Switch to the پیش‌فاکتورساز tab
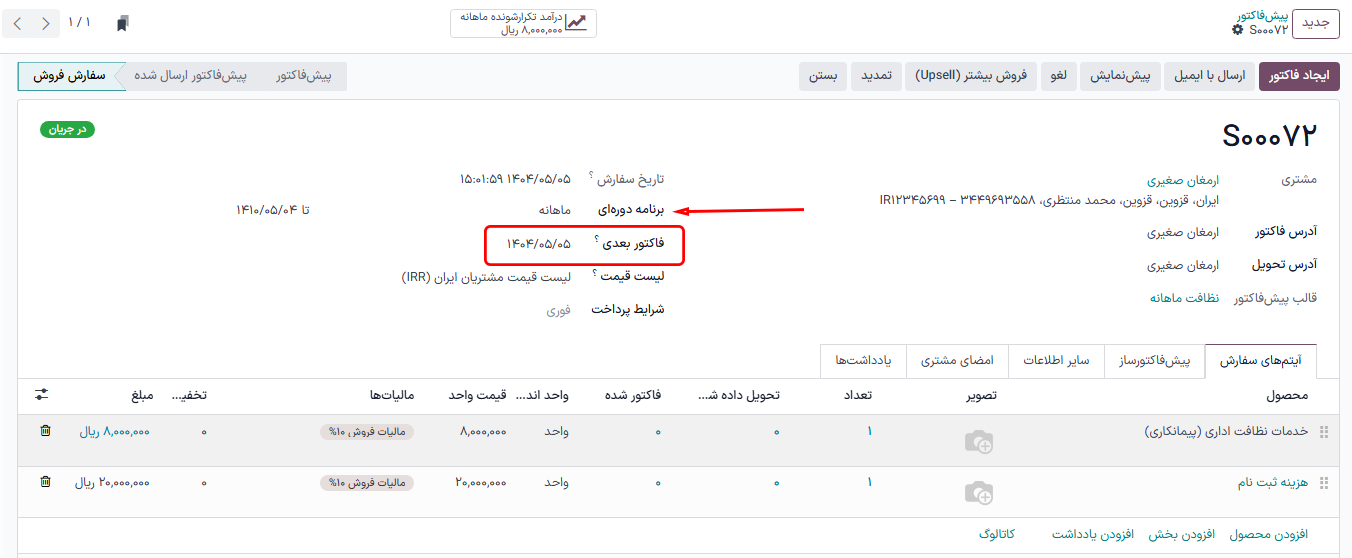The image size is (1352, 558). (x=1154, y=360)
